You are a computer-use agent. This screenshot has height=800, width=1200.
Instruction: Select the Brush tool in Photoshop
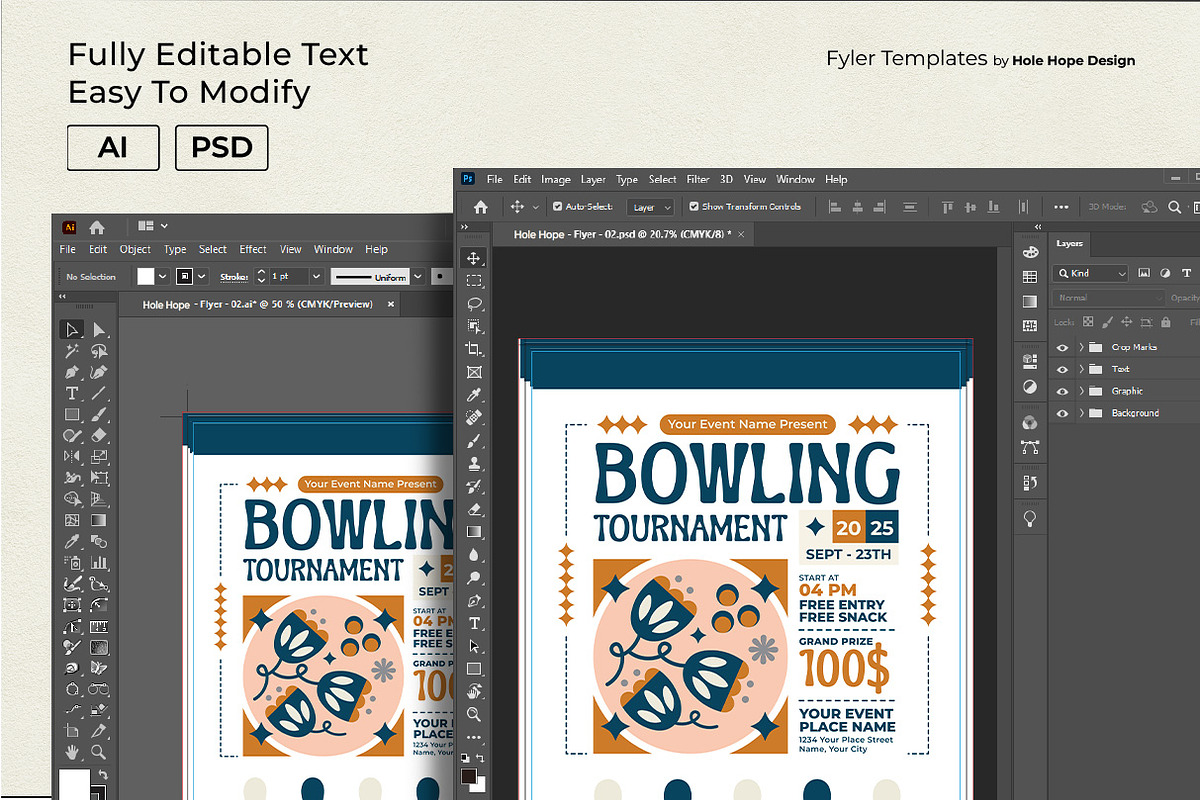474,440
